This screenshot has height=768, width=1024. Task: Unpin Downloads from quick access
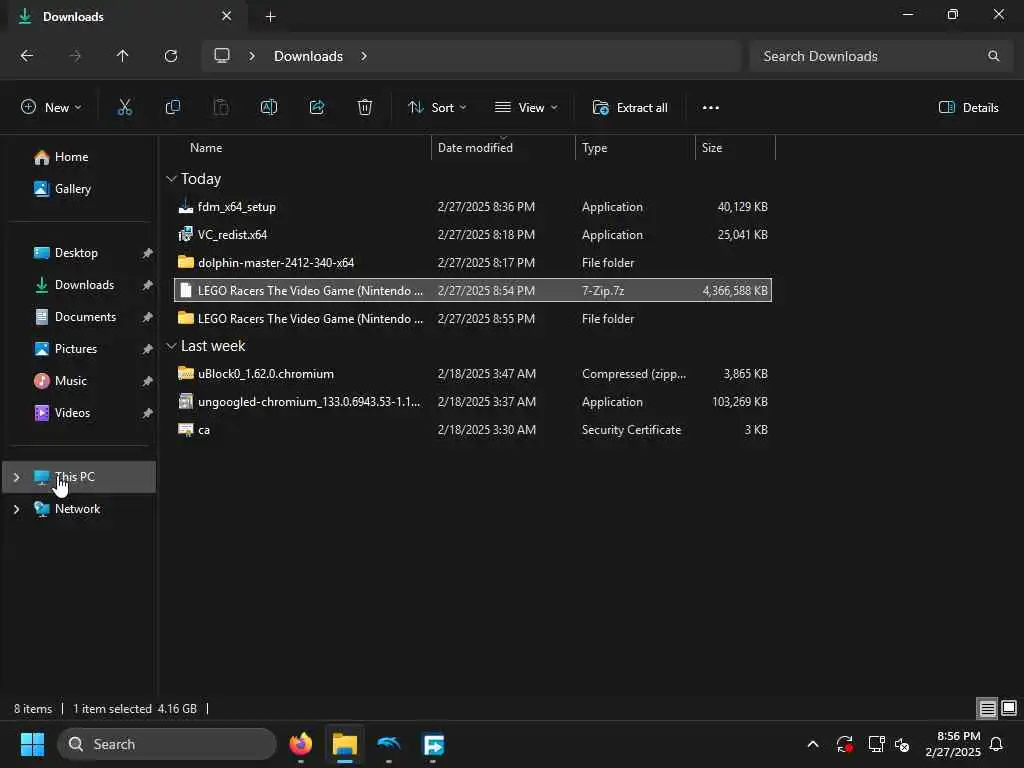148,285
